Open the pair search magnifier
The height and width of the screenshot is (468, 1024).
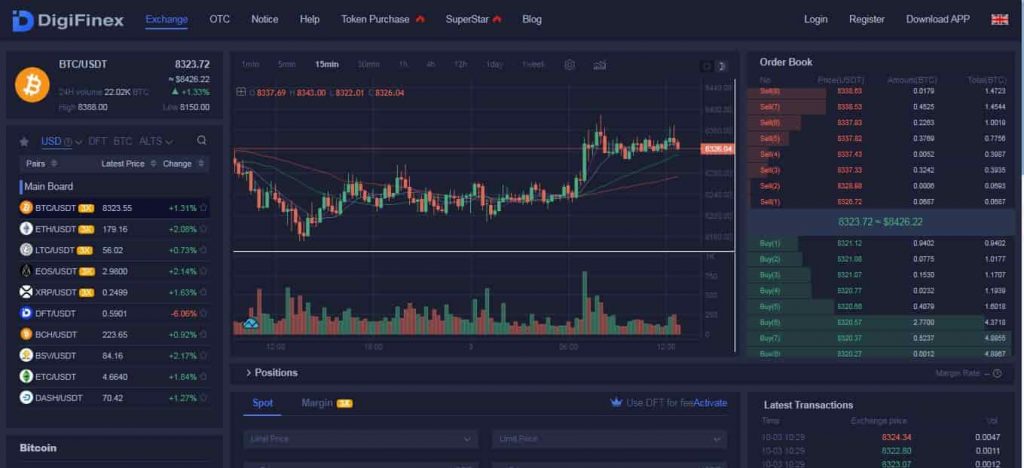point(202,141)
